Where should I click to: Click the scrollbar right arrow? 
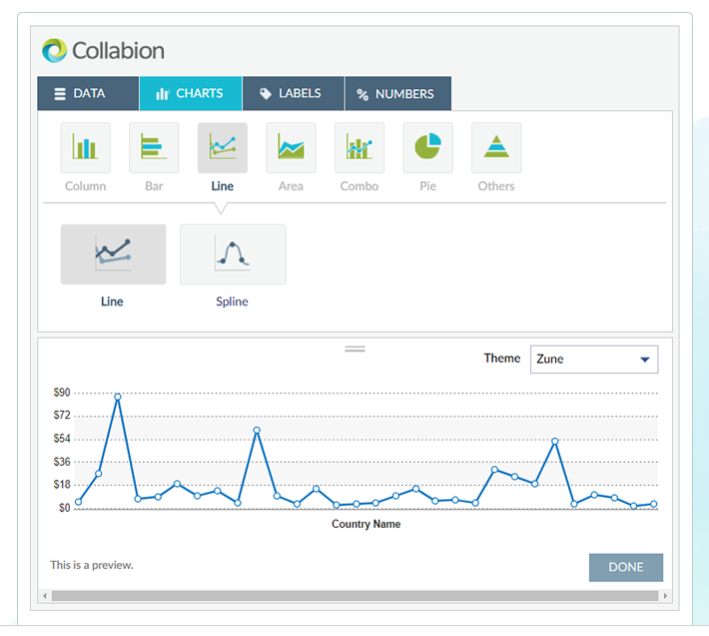pyautogui.click(x=665, y=596)
